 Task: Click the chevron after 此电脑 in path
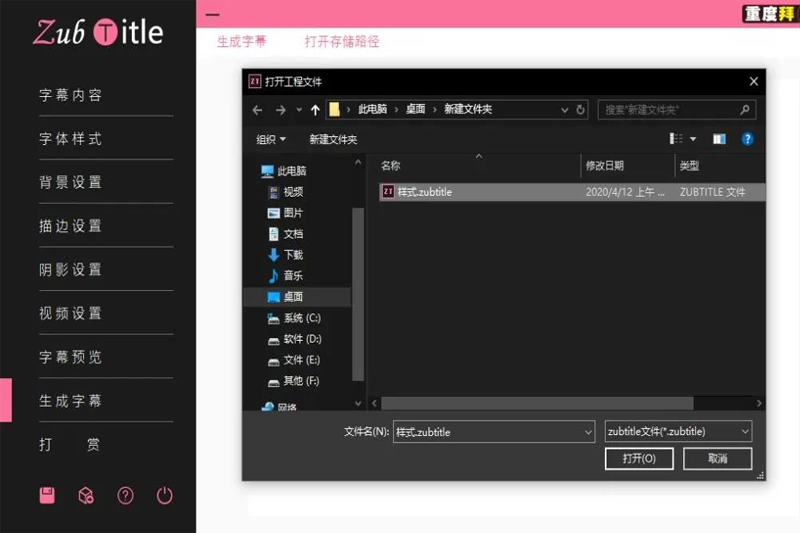click(x=396, y=110)
